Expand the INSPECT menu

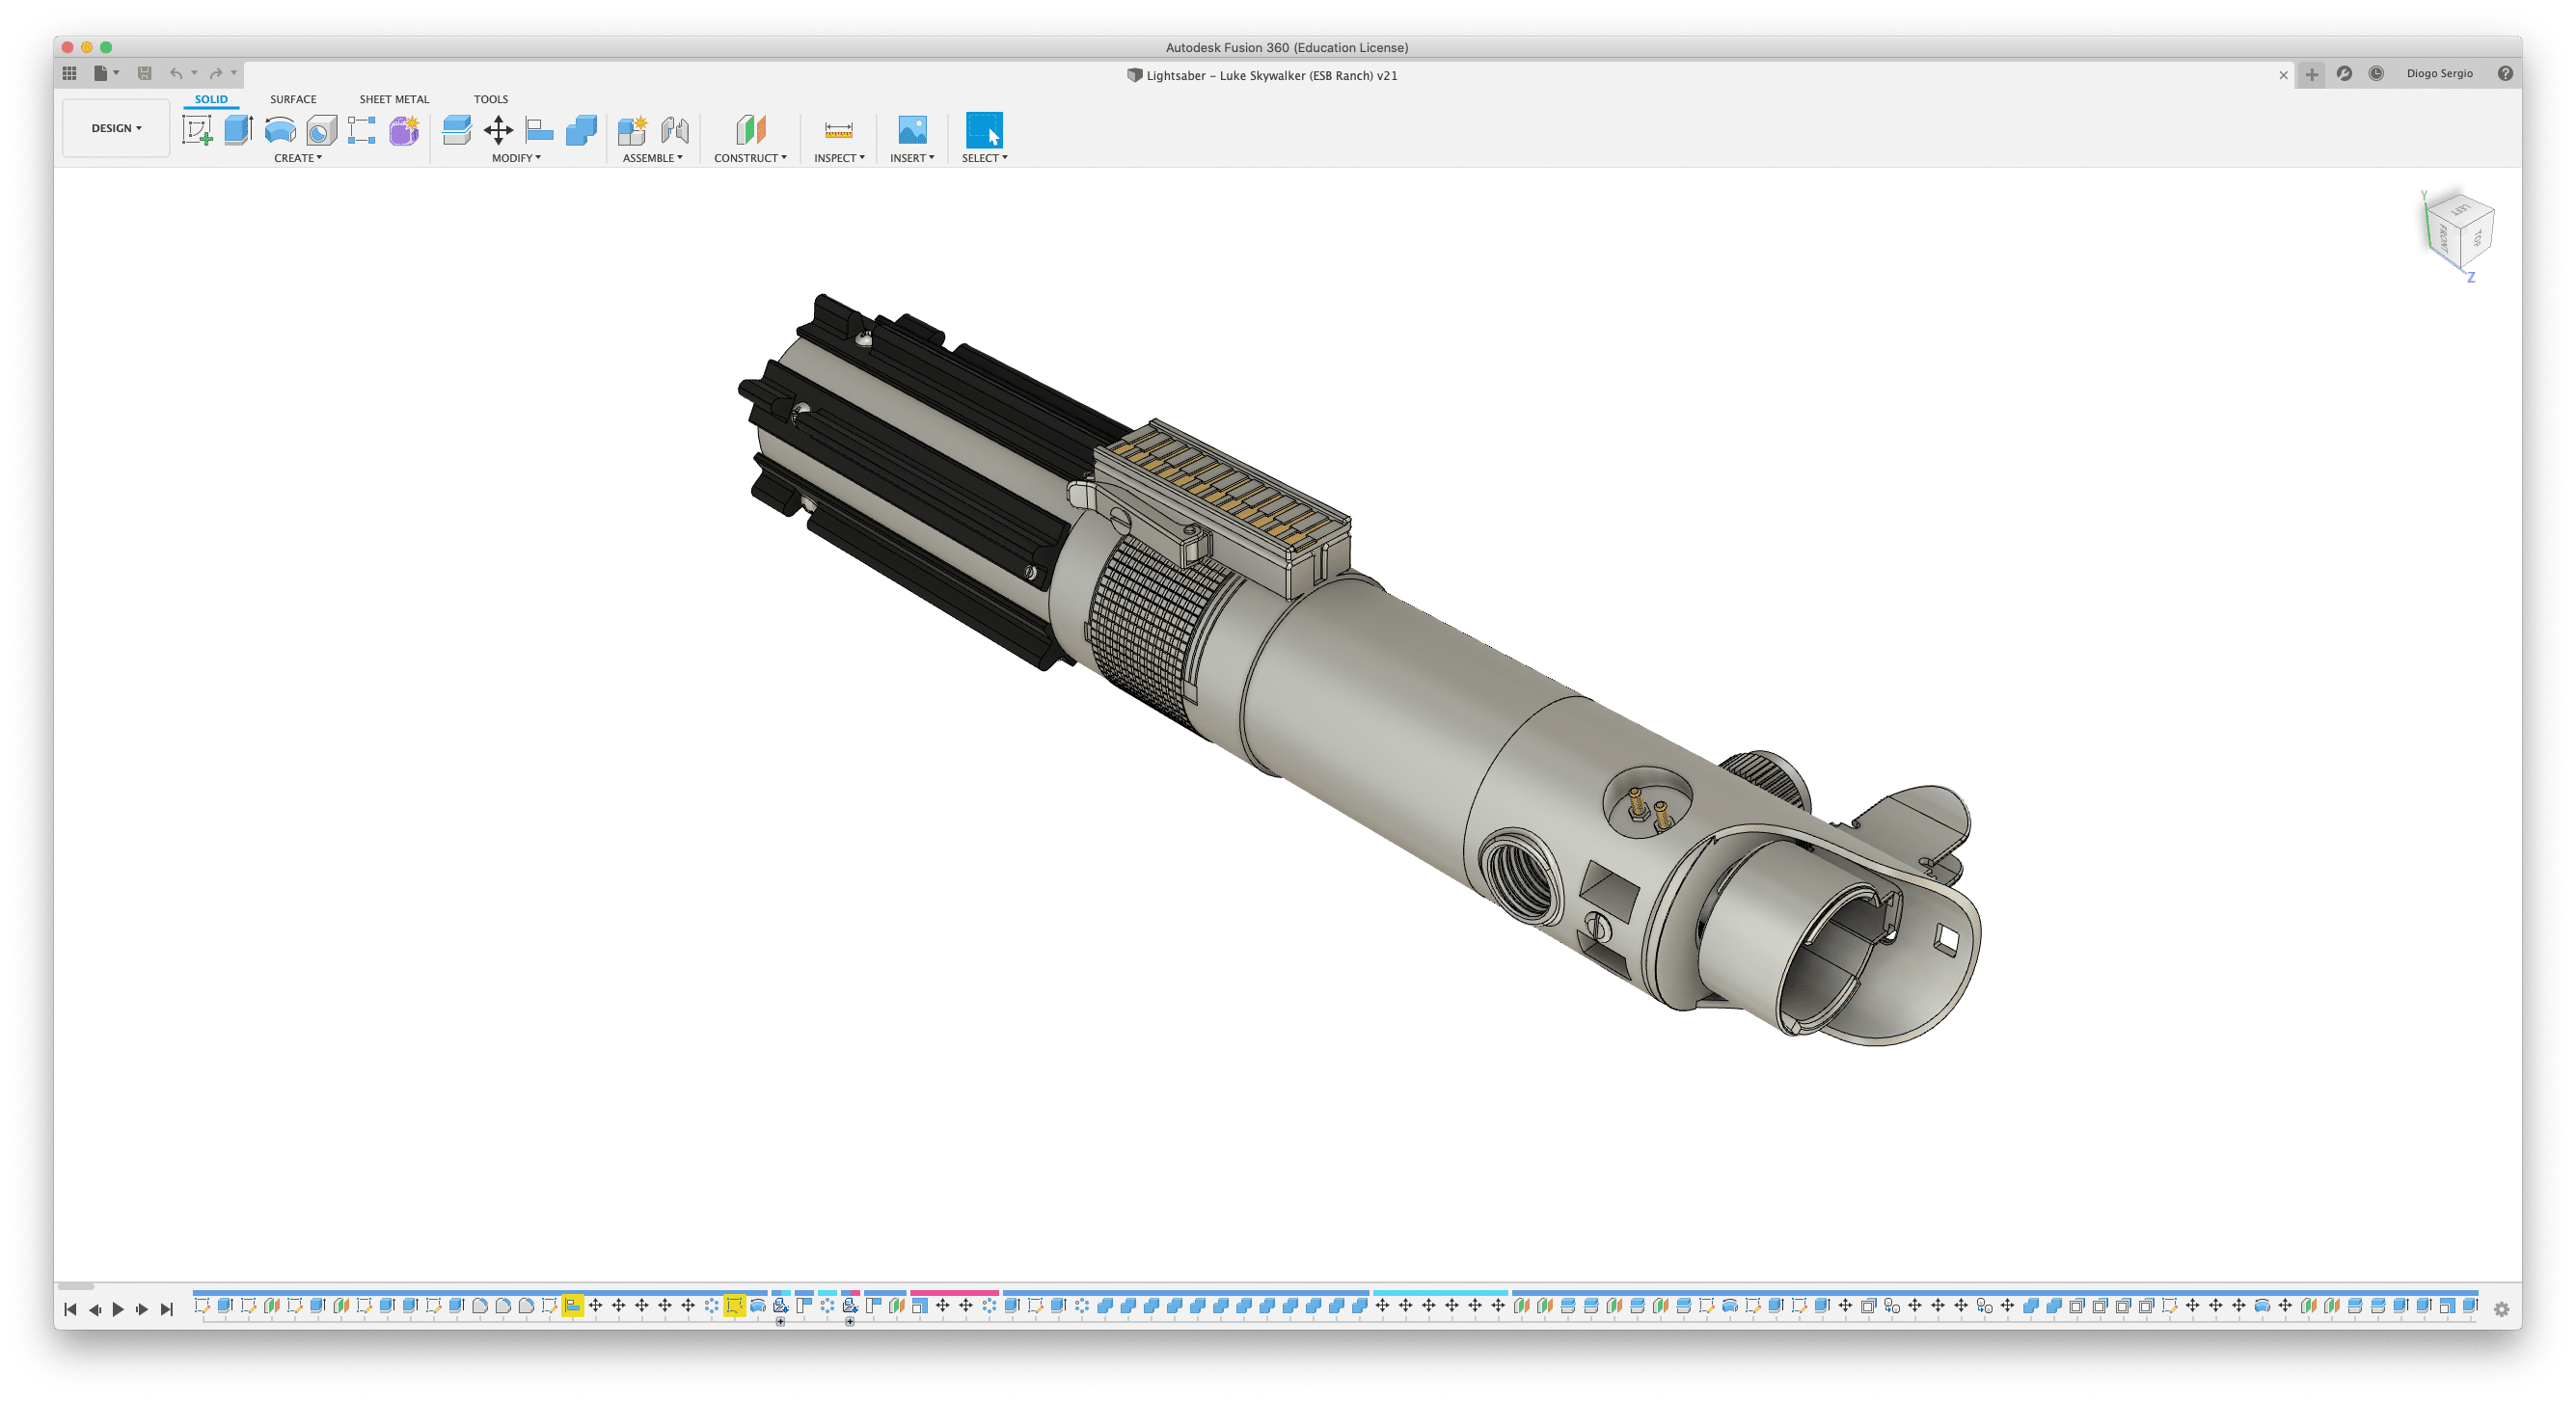(839, 158)
